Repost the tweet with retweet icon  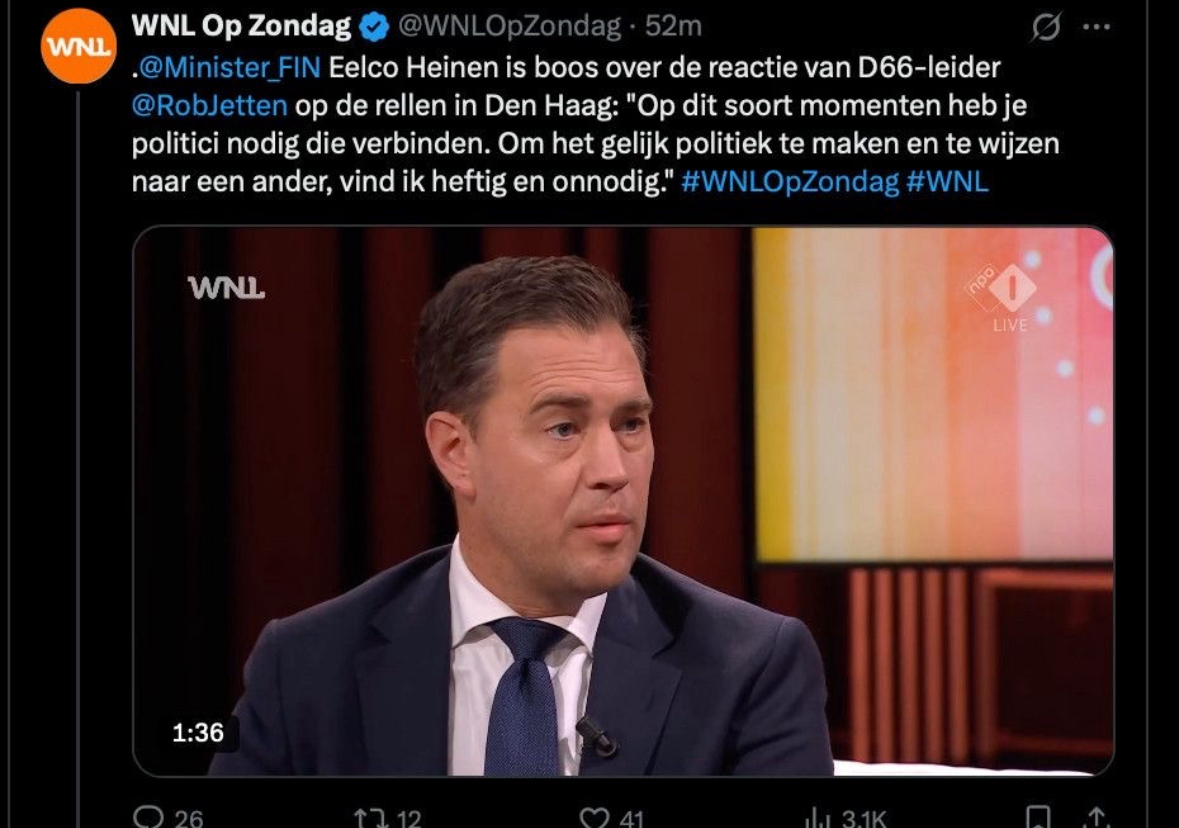coord(369,817)
